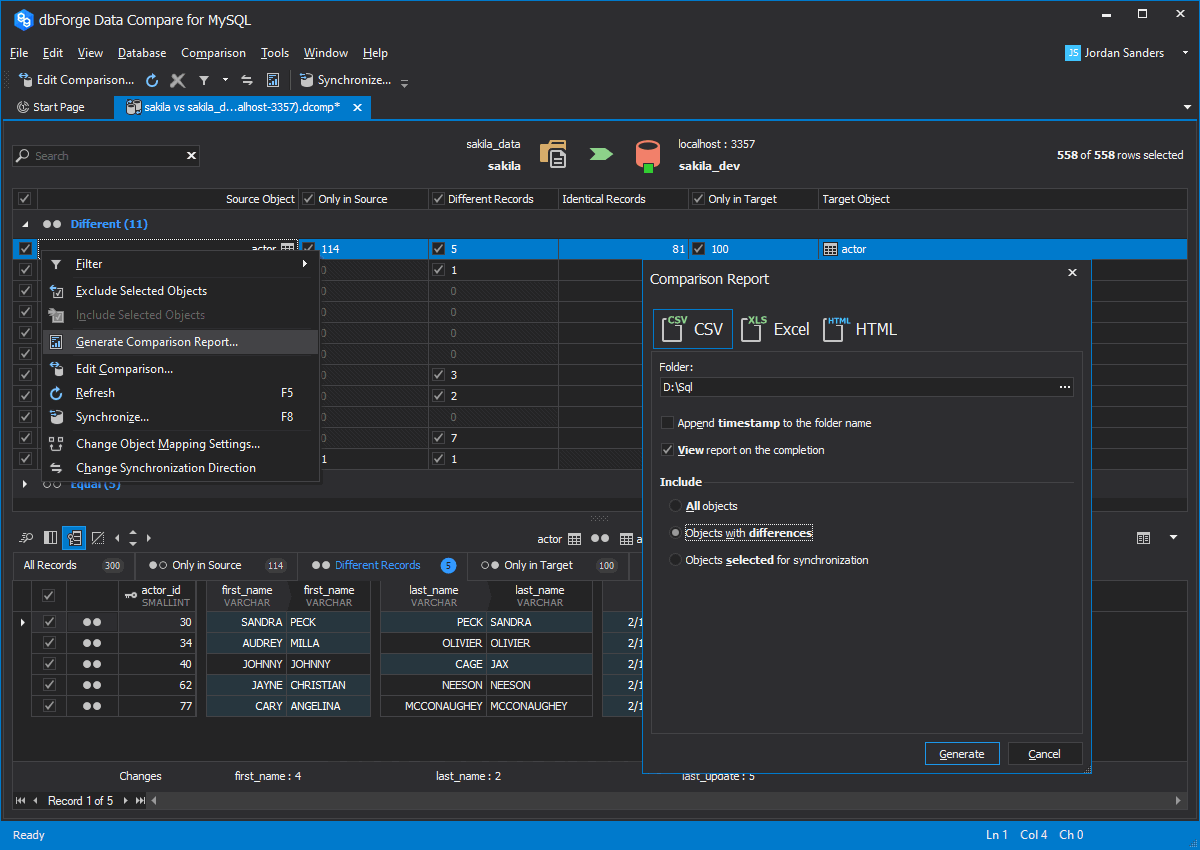Open the document tabs list dropdown
Image resolution: width=1200 pixels, height=850 pixels.
(1187, 107)
